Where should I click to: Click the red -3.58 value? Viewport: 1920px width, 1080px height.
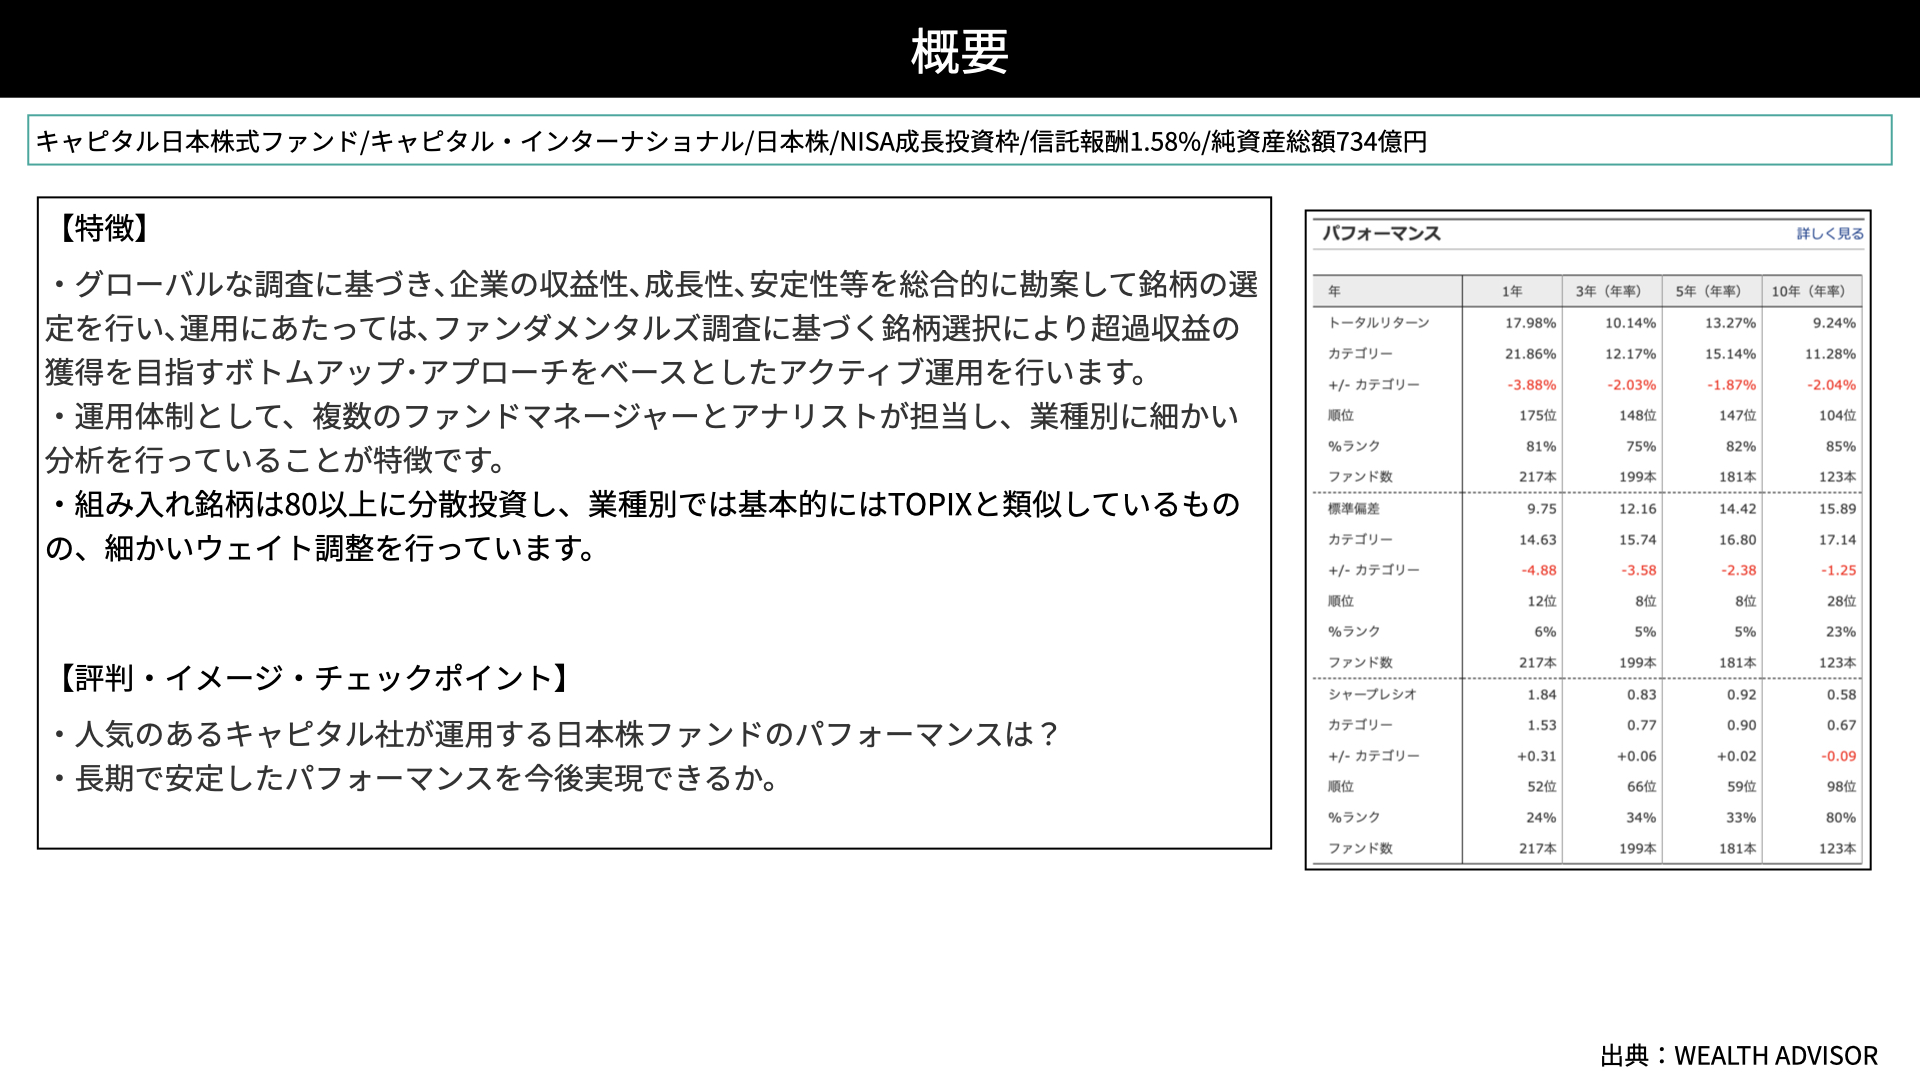click(x=1639, y=570)
